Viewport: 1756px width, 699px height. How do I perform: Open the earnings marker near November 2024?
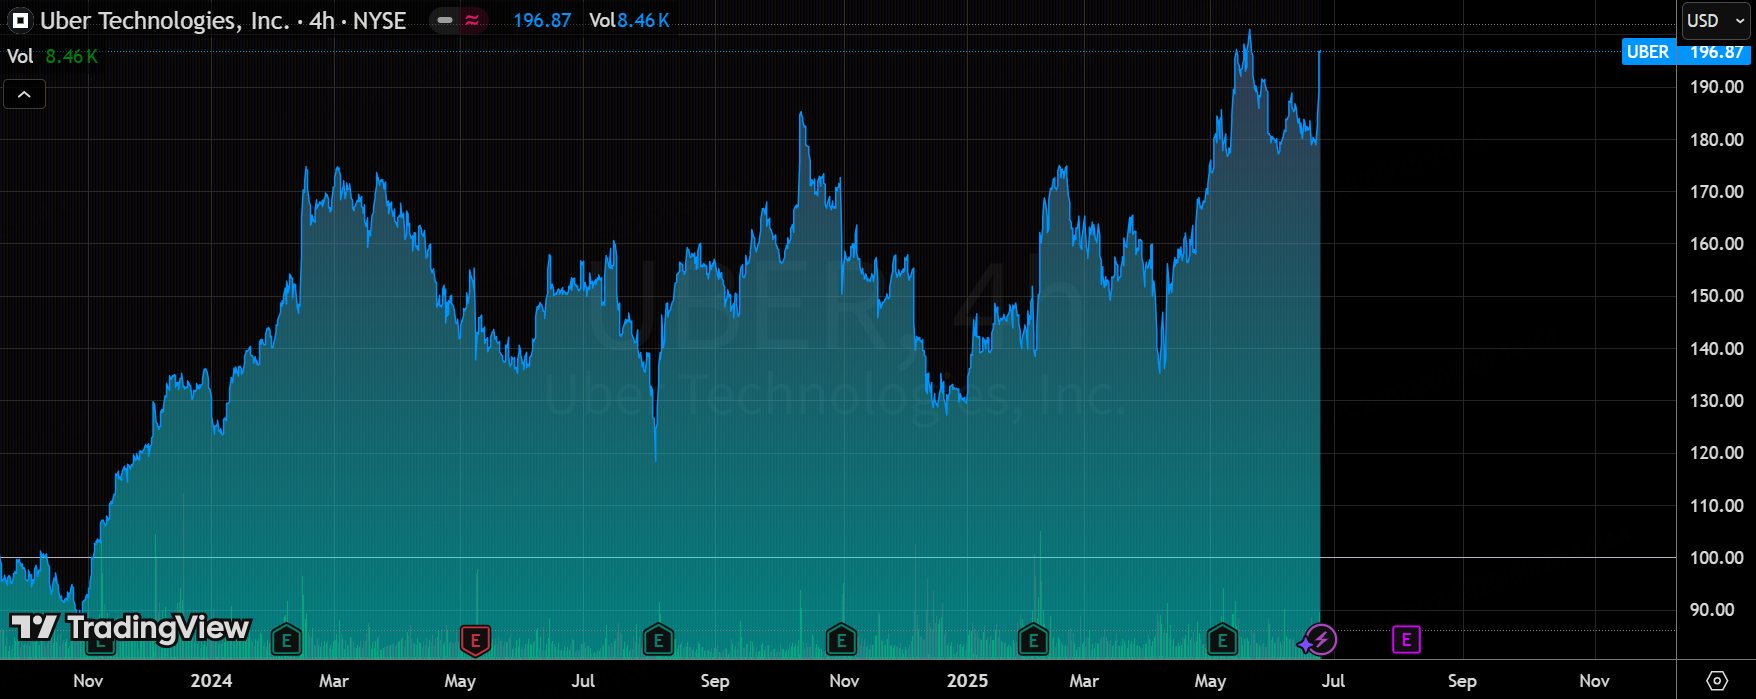point(841,640)
